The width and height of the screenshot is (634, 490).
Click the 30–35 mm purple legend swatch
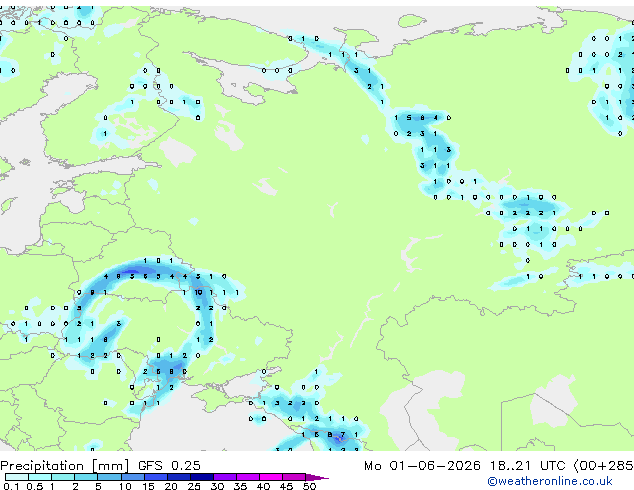tap(224, 477)
